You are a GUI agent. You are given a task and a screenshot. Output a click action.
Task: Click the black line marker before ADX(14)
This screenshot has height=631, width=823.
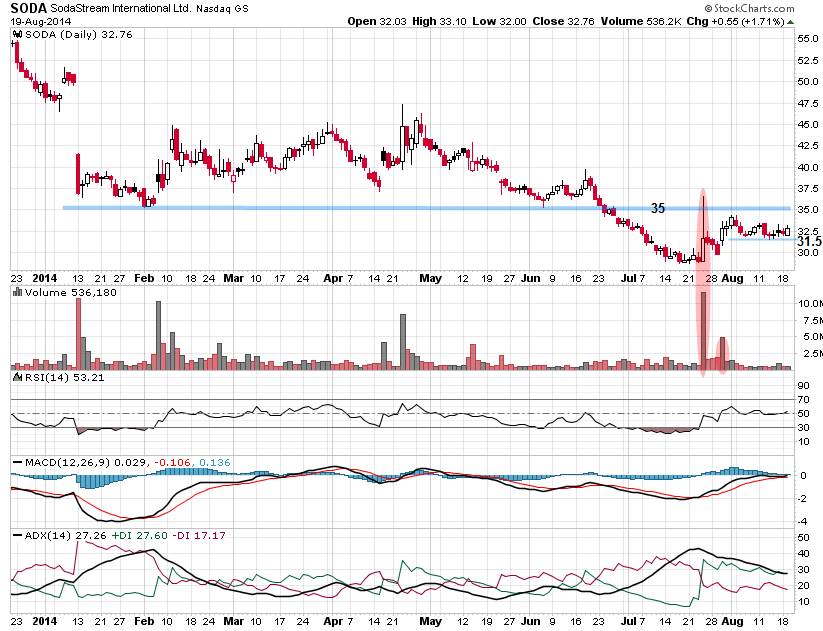(x=18, y=535)
